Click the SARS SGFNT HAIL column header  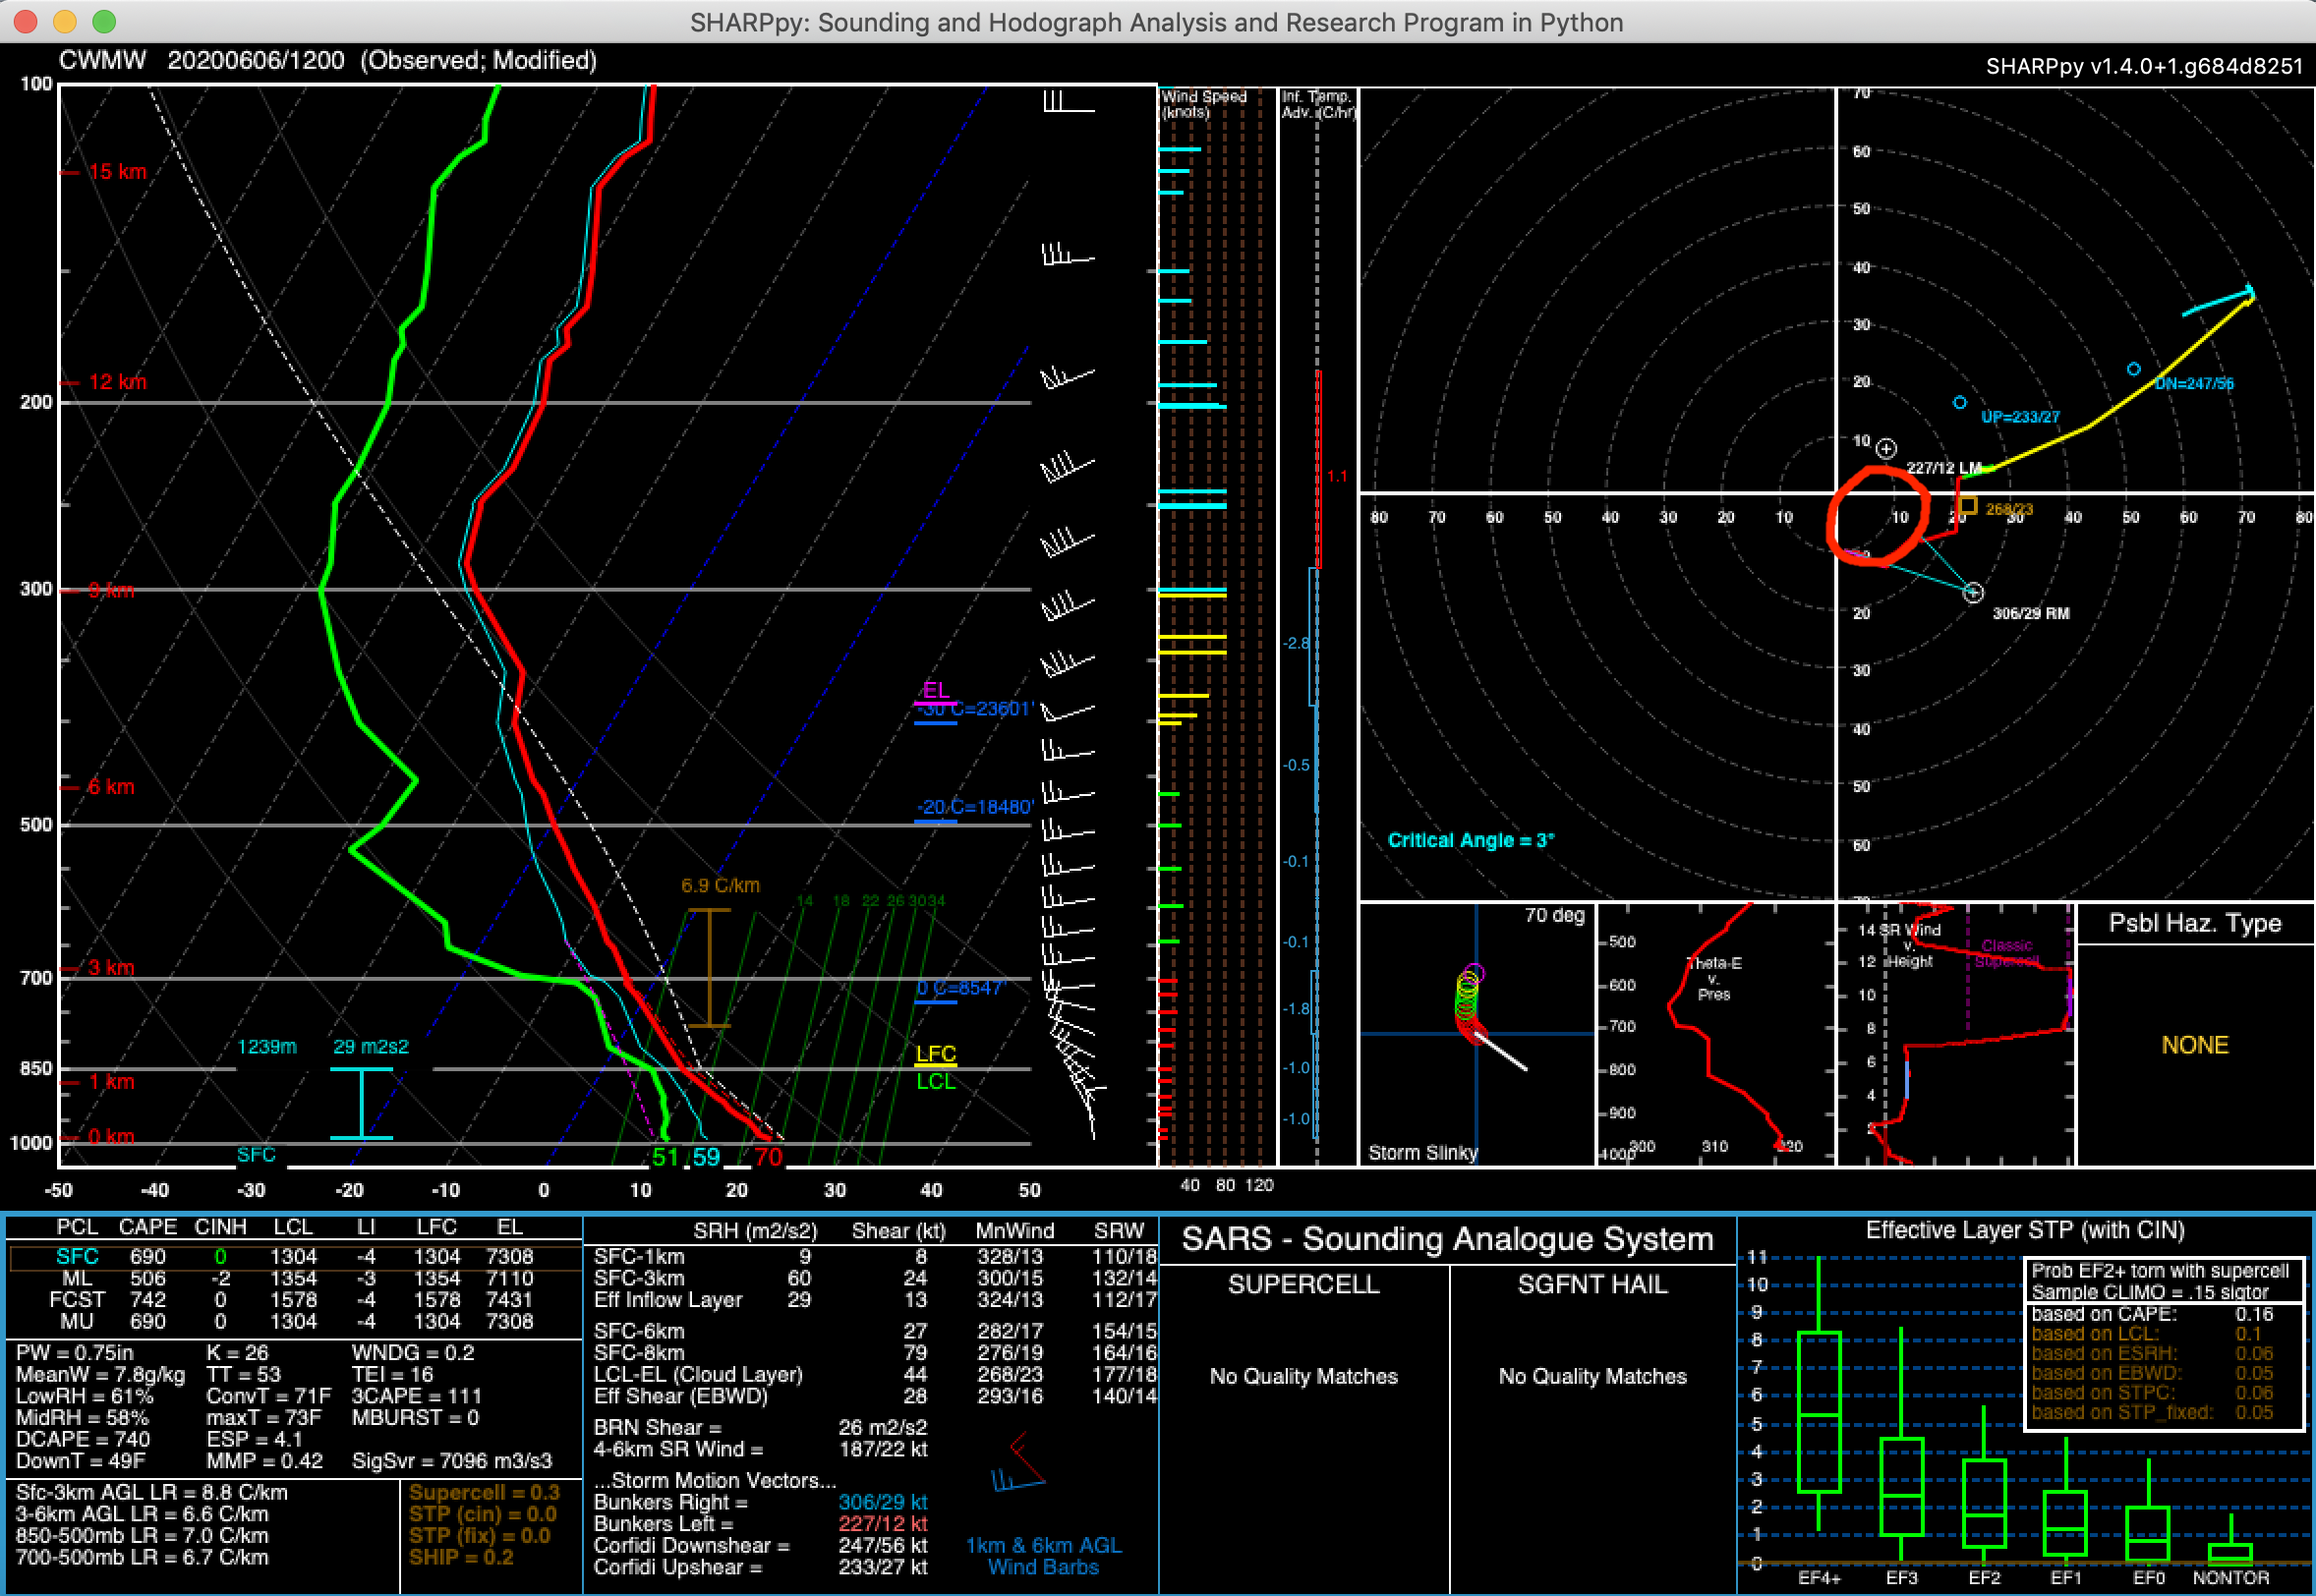[1592, 1285]
